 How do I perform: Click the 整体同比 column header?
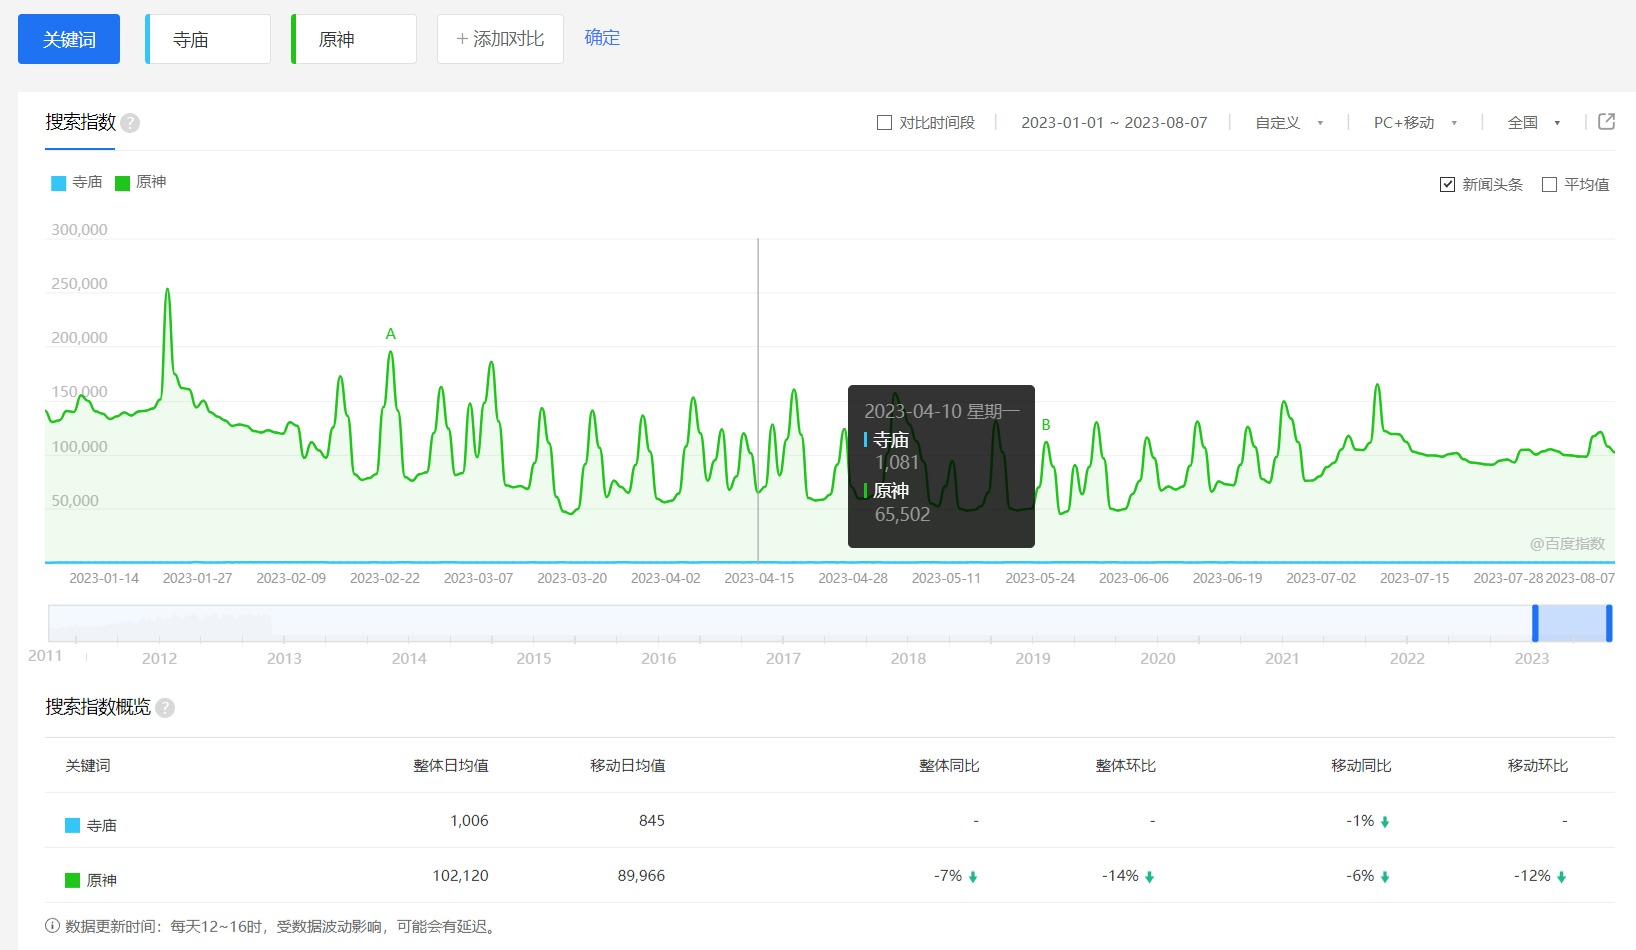[949, 766]
